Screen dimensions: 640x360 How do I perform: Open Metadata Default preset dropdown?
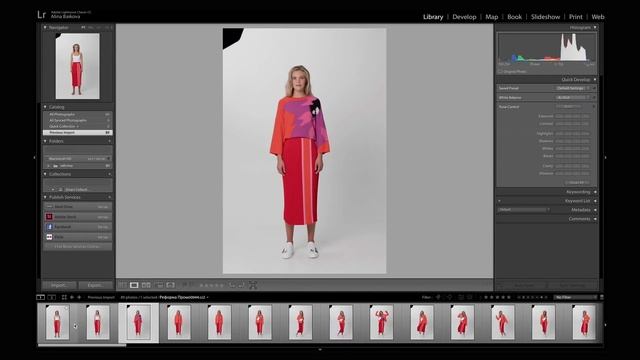[x=524, y=209]
